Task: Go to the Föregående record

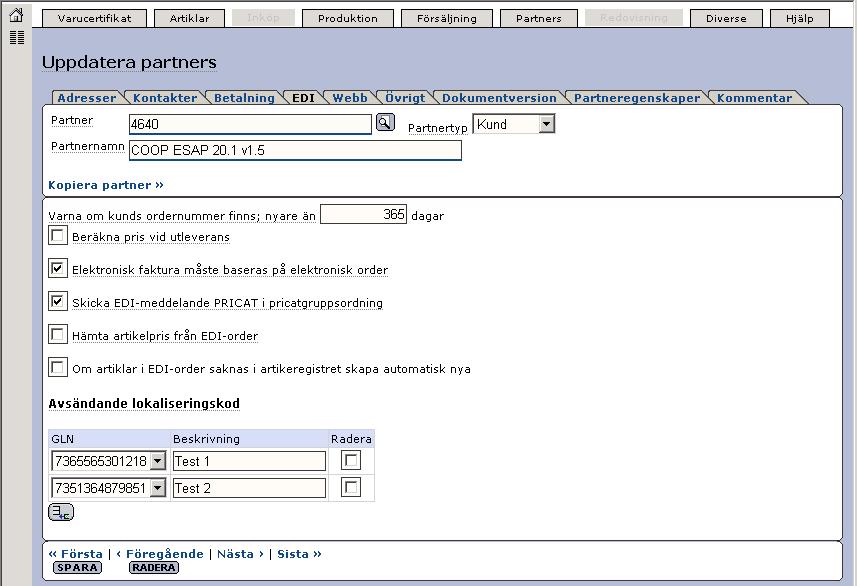Action: 160,554
